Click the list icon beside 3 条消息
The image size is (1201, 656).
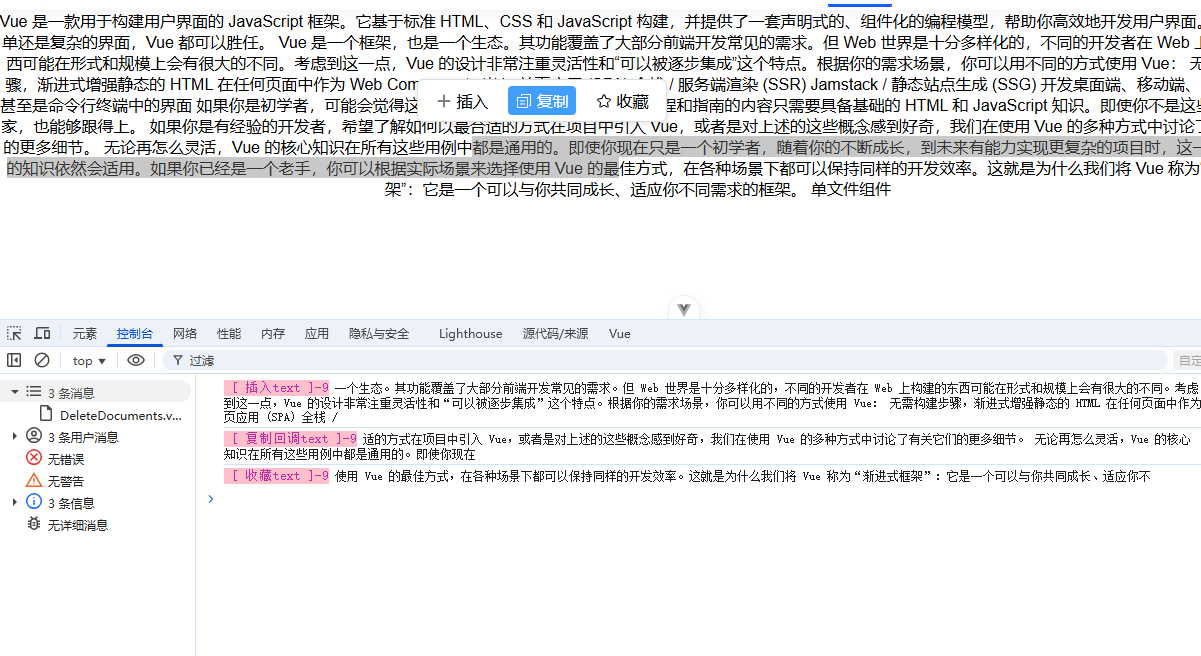(34, 392)
